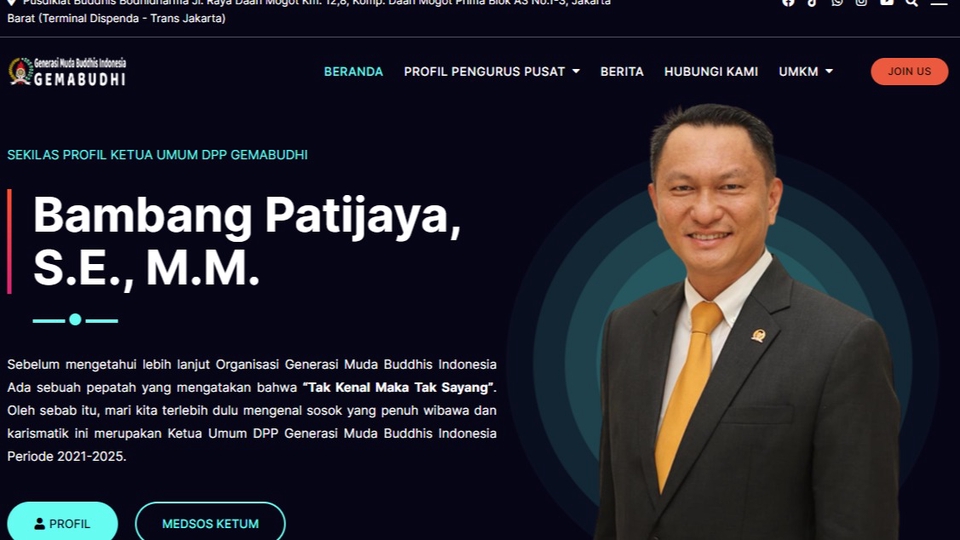Click the Profil button

click(62, 522)
